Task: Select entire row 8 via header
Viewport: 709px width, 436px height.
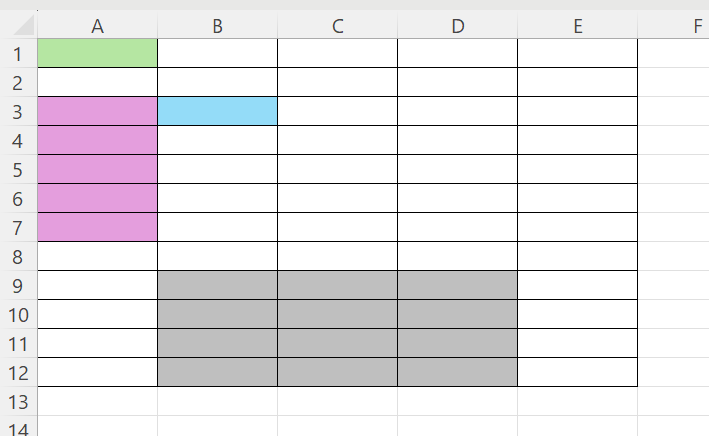Action: tap(18, 256)
